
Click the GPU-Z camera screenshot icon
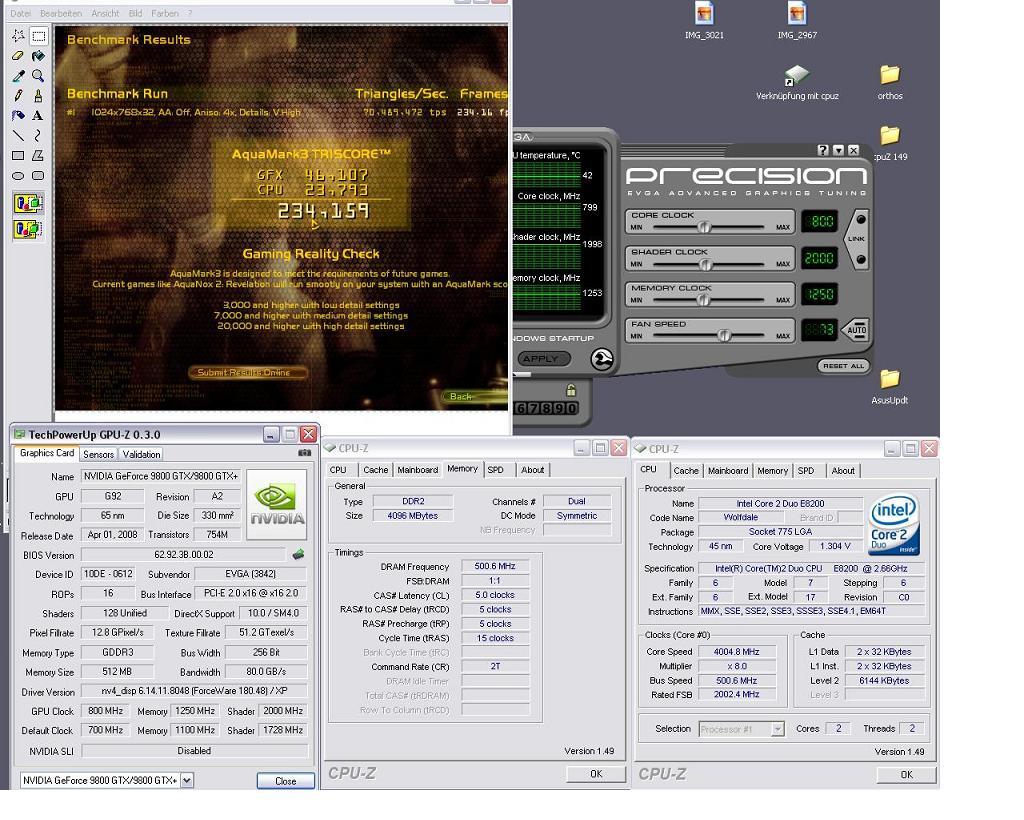pyautogui.click(x=304, y=452)
